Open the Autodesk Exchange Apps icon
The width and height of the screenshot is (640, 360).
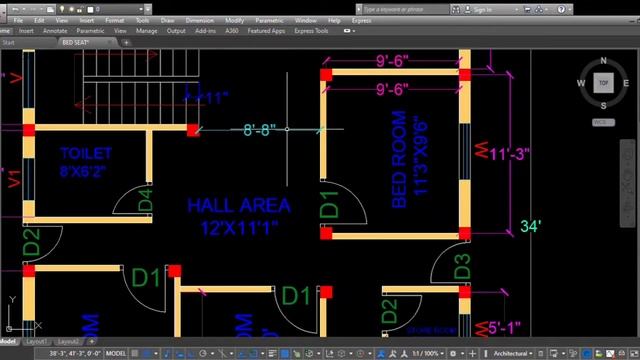527,9
